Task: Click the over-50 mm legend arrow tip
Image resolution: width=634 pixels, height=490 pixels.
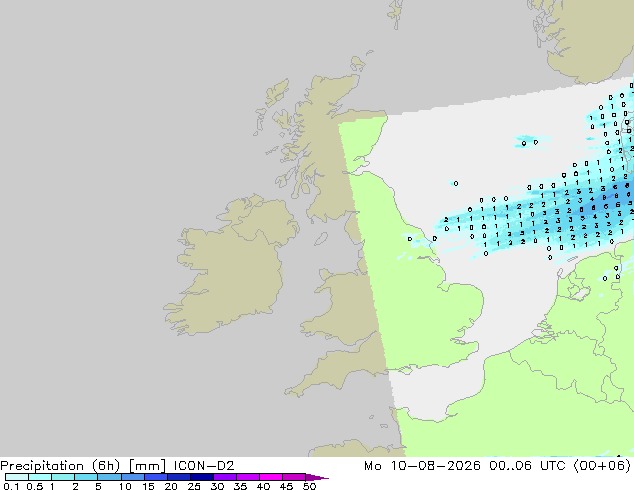Action: [x=317, y=478]
